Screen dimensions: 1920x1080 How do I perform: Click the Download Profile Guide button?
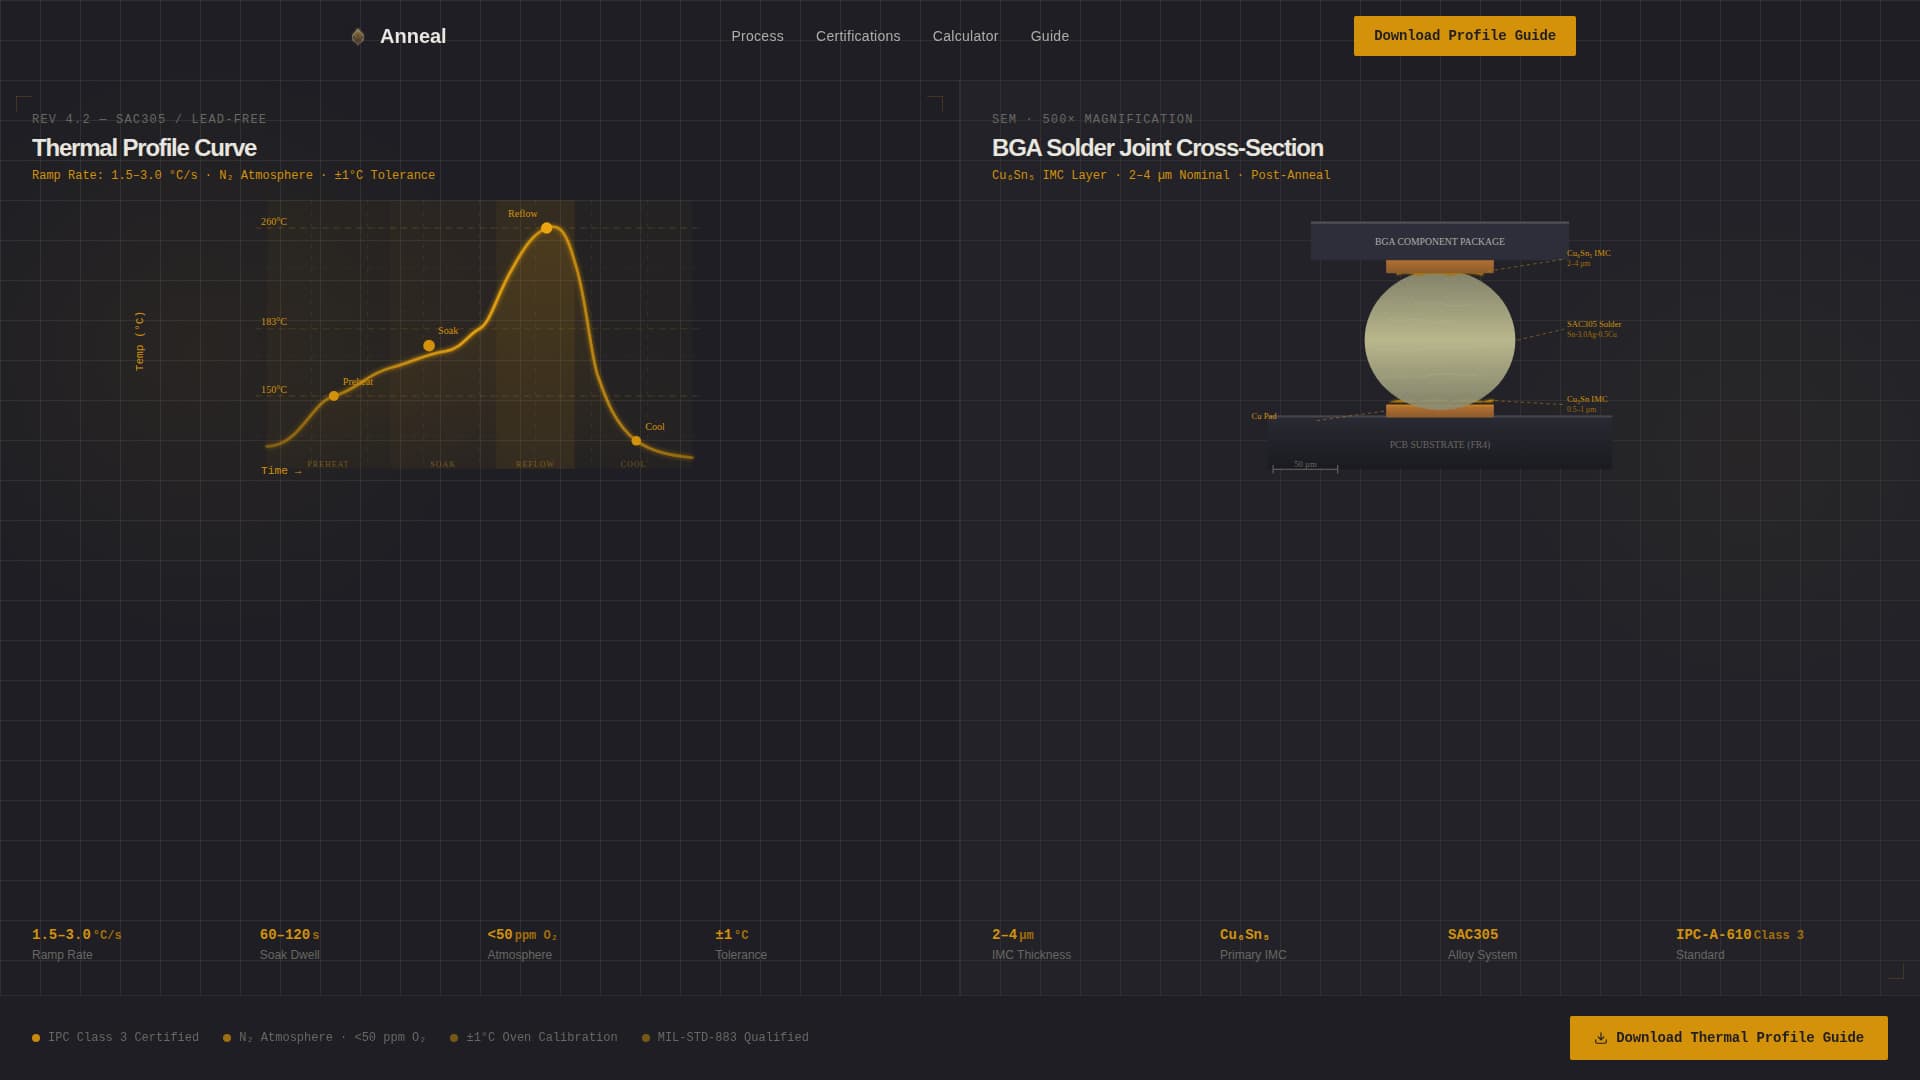pos(1464,35)
